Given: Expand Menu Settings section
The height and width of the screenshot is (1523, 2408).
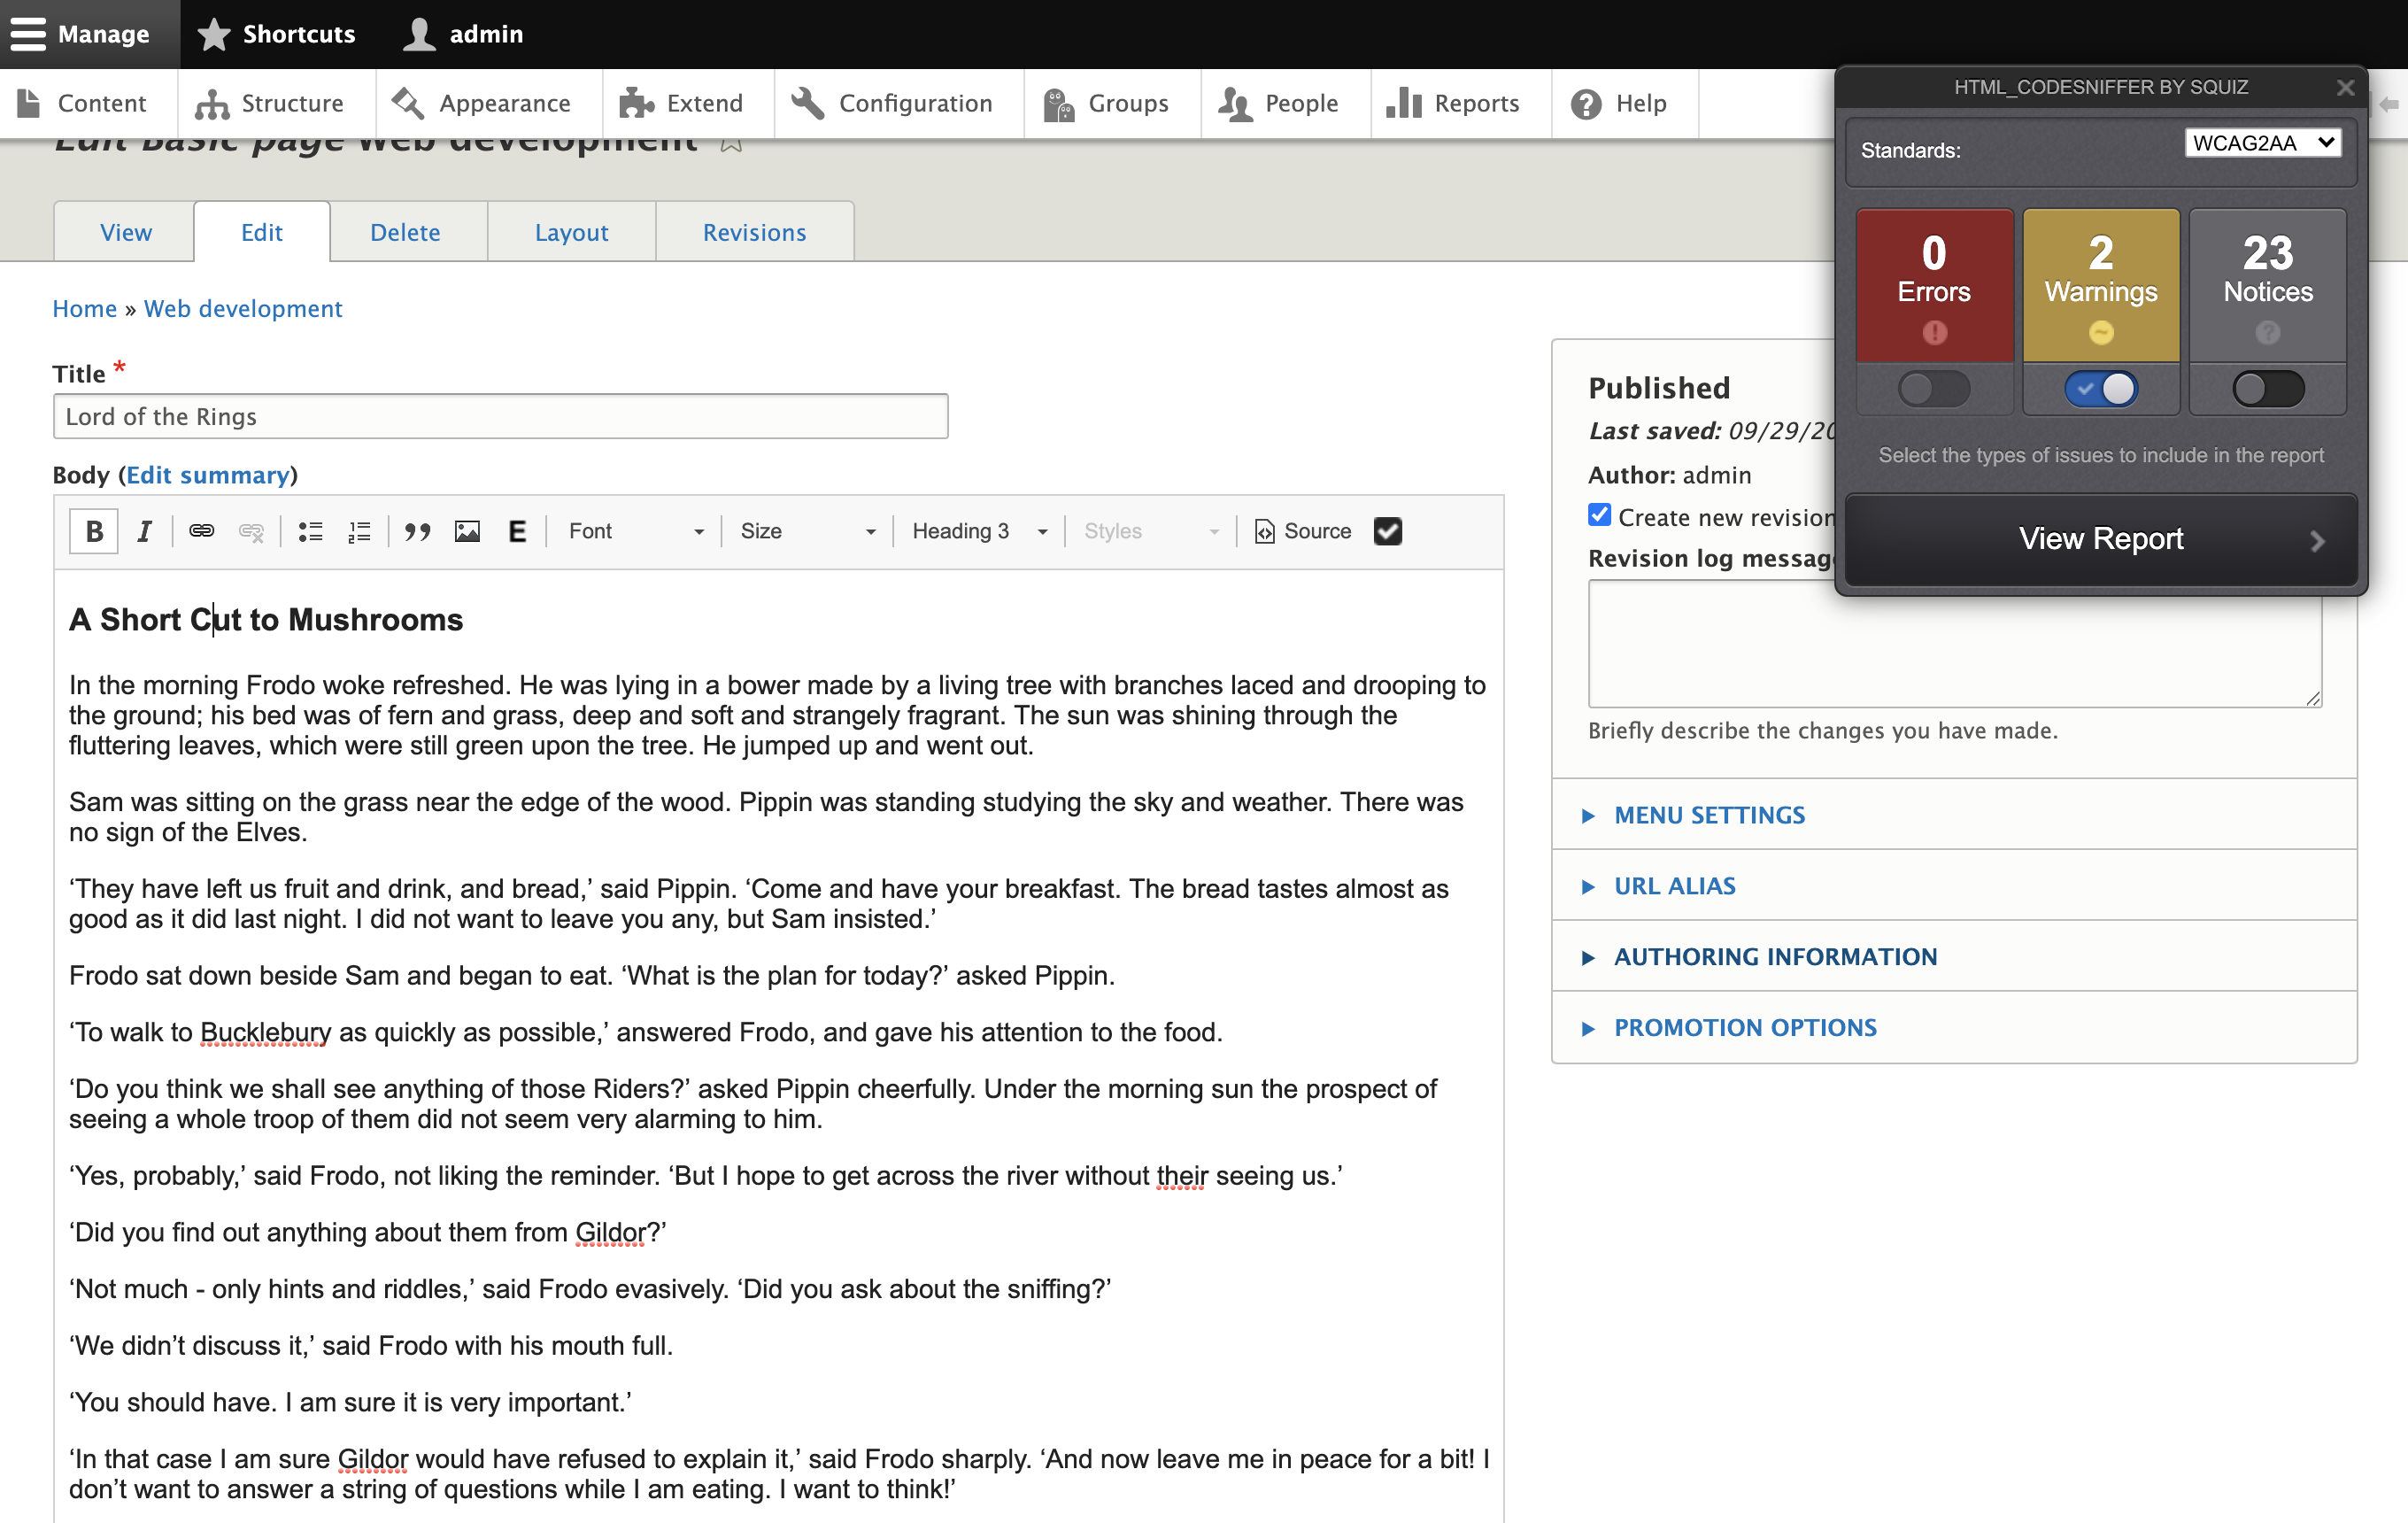Looking at the screenshot, I should 1709,815.
